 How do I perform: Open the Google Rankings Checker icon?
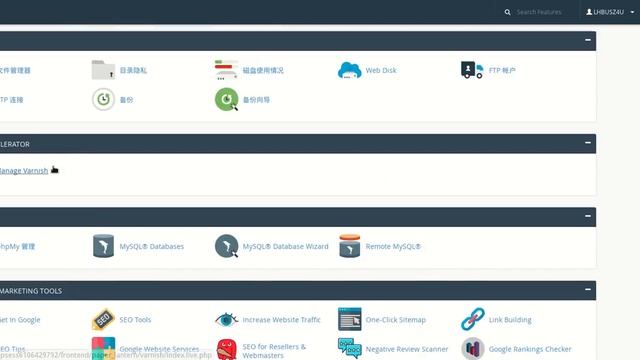[473, 349]
